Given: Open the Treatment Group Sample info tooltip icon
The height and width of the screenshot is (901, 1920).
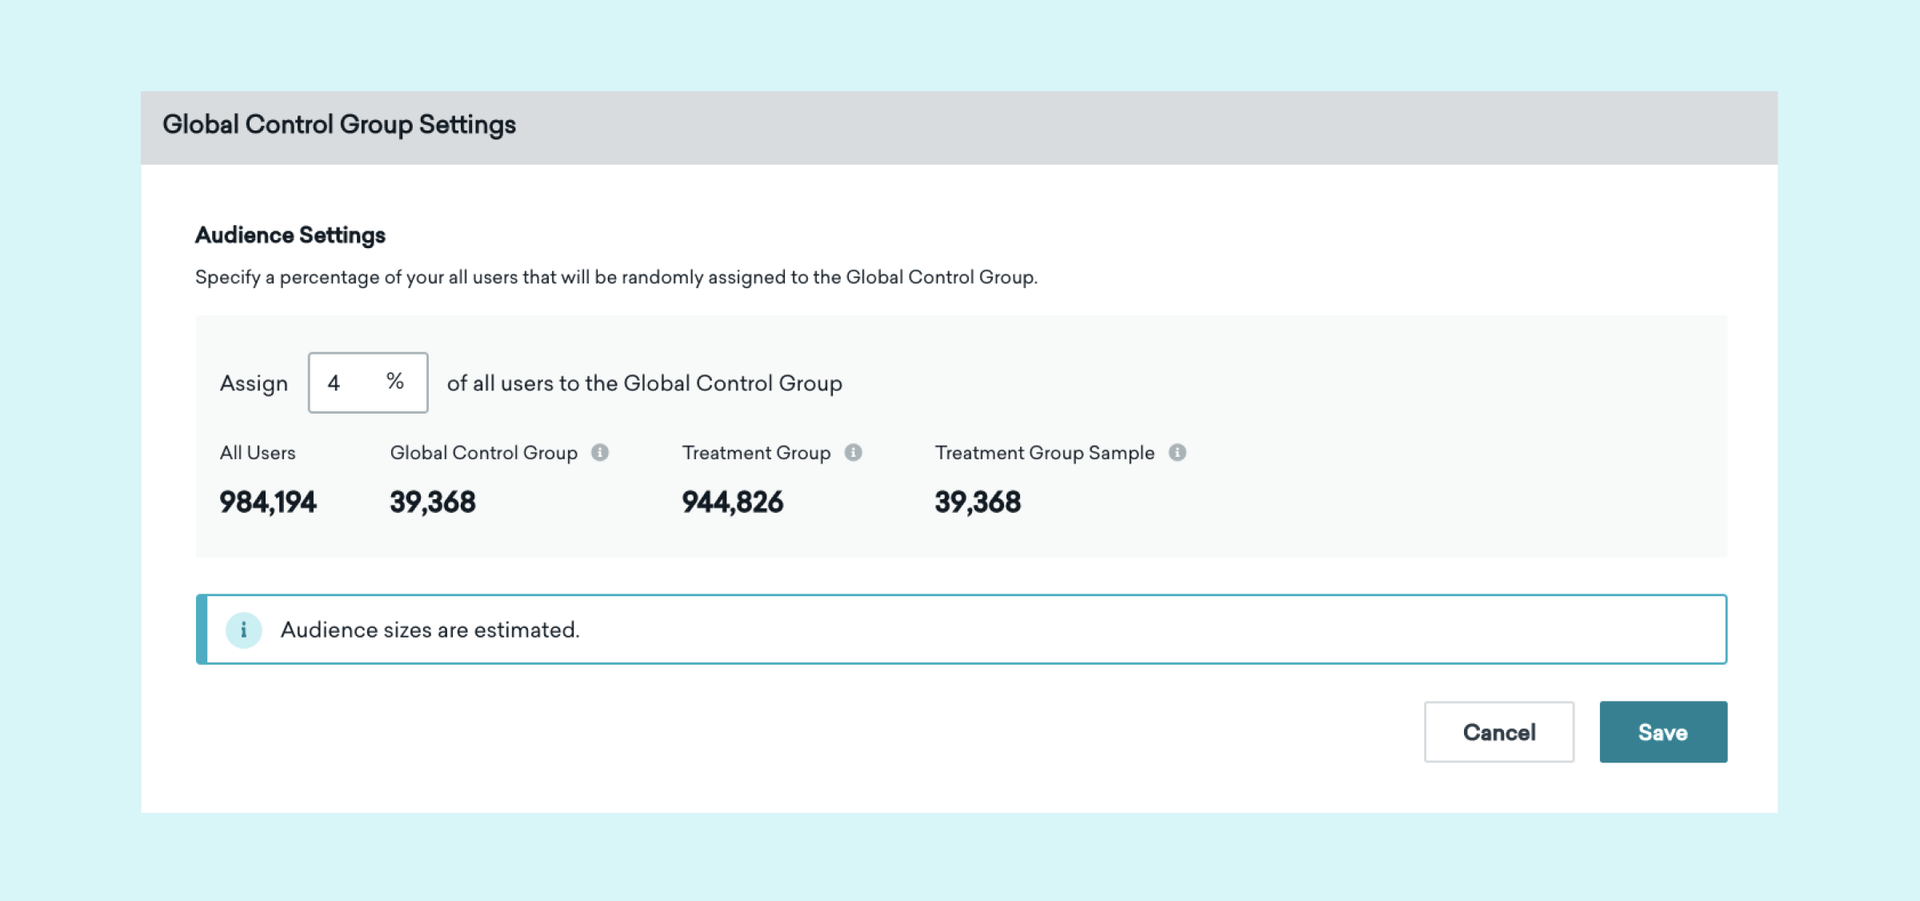Looking at the screenshot, I should click(1177, 452).
